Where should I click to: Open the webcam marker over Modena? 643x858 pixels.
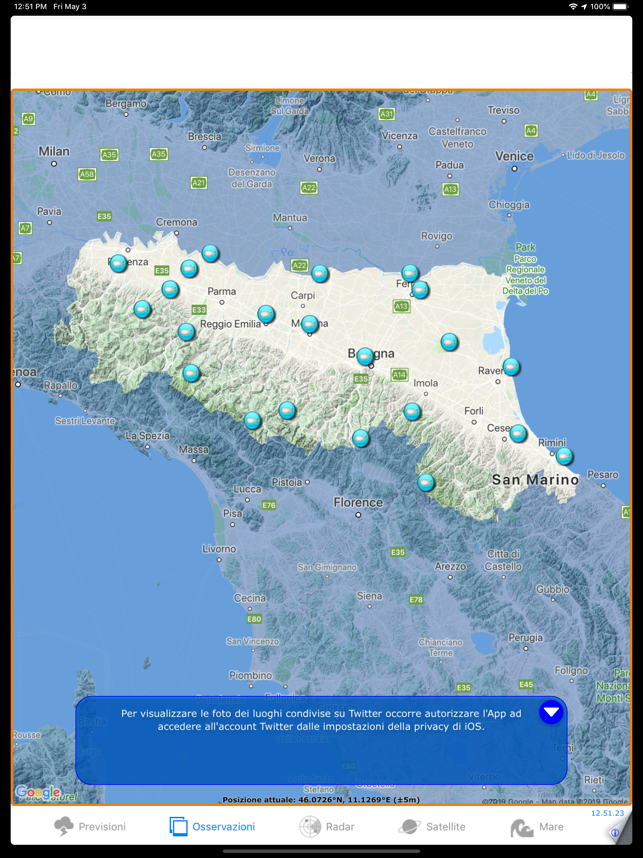(310, 324)
